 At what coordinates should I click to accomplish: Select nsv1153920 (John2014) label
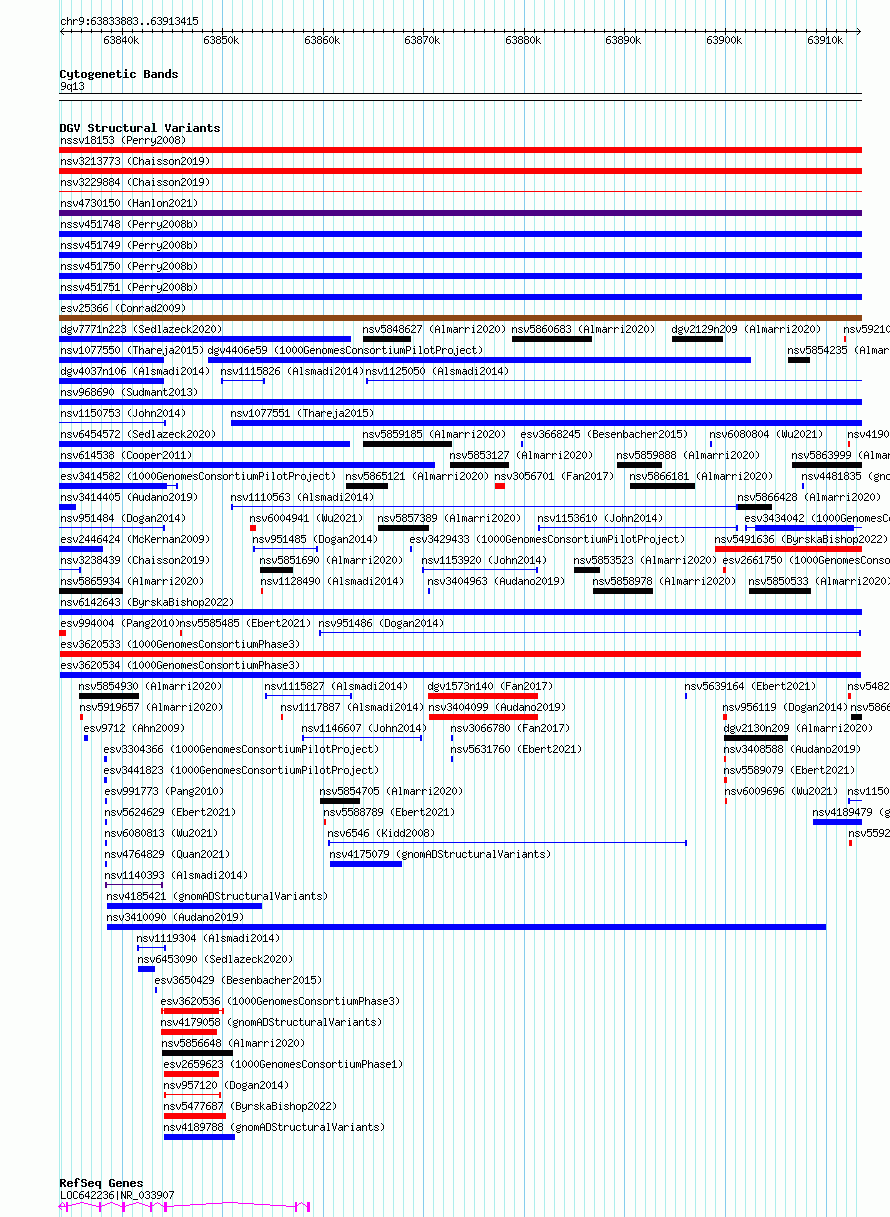coord(484,560)
